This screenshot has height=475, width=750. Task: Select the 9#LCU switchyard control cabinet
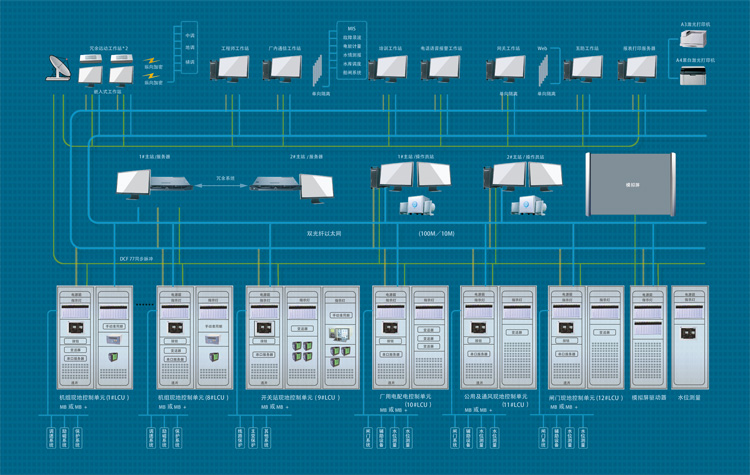(x=301, y=338)
